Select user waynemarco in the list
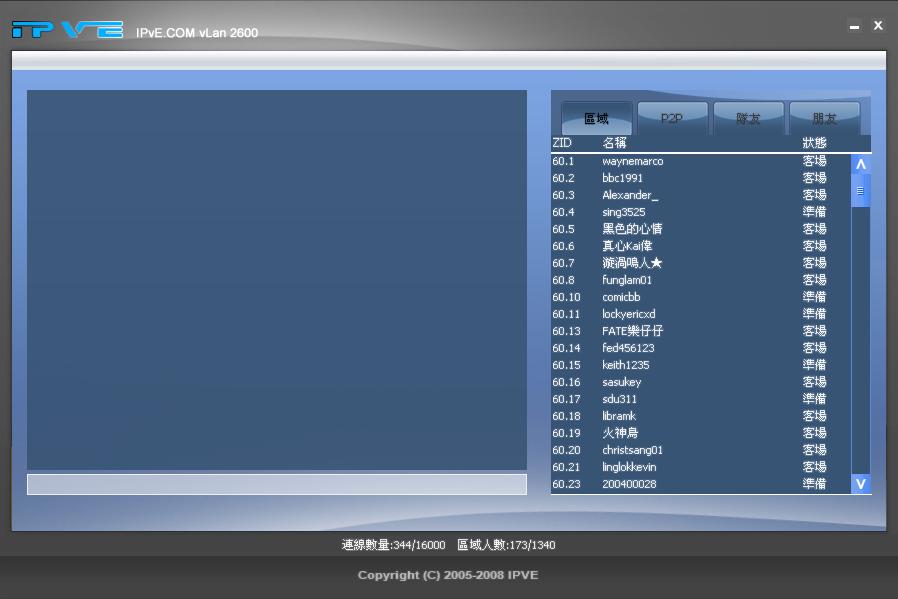898x599 pixels. [700, 161]
